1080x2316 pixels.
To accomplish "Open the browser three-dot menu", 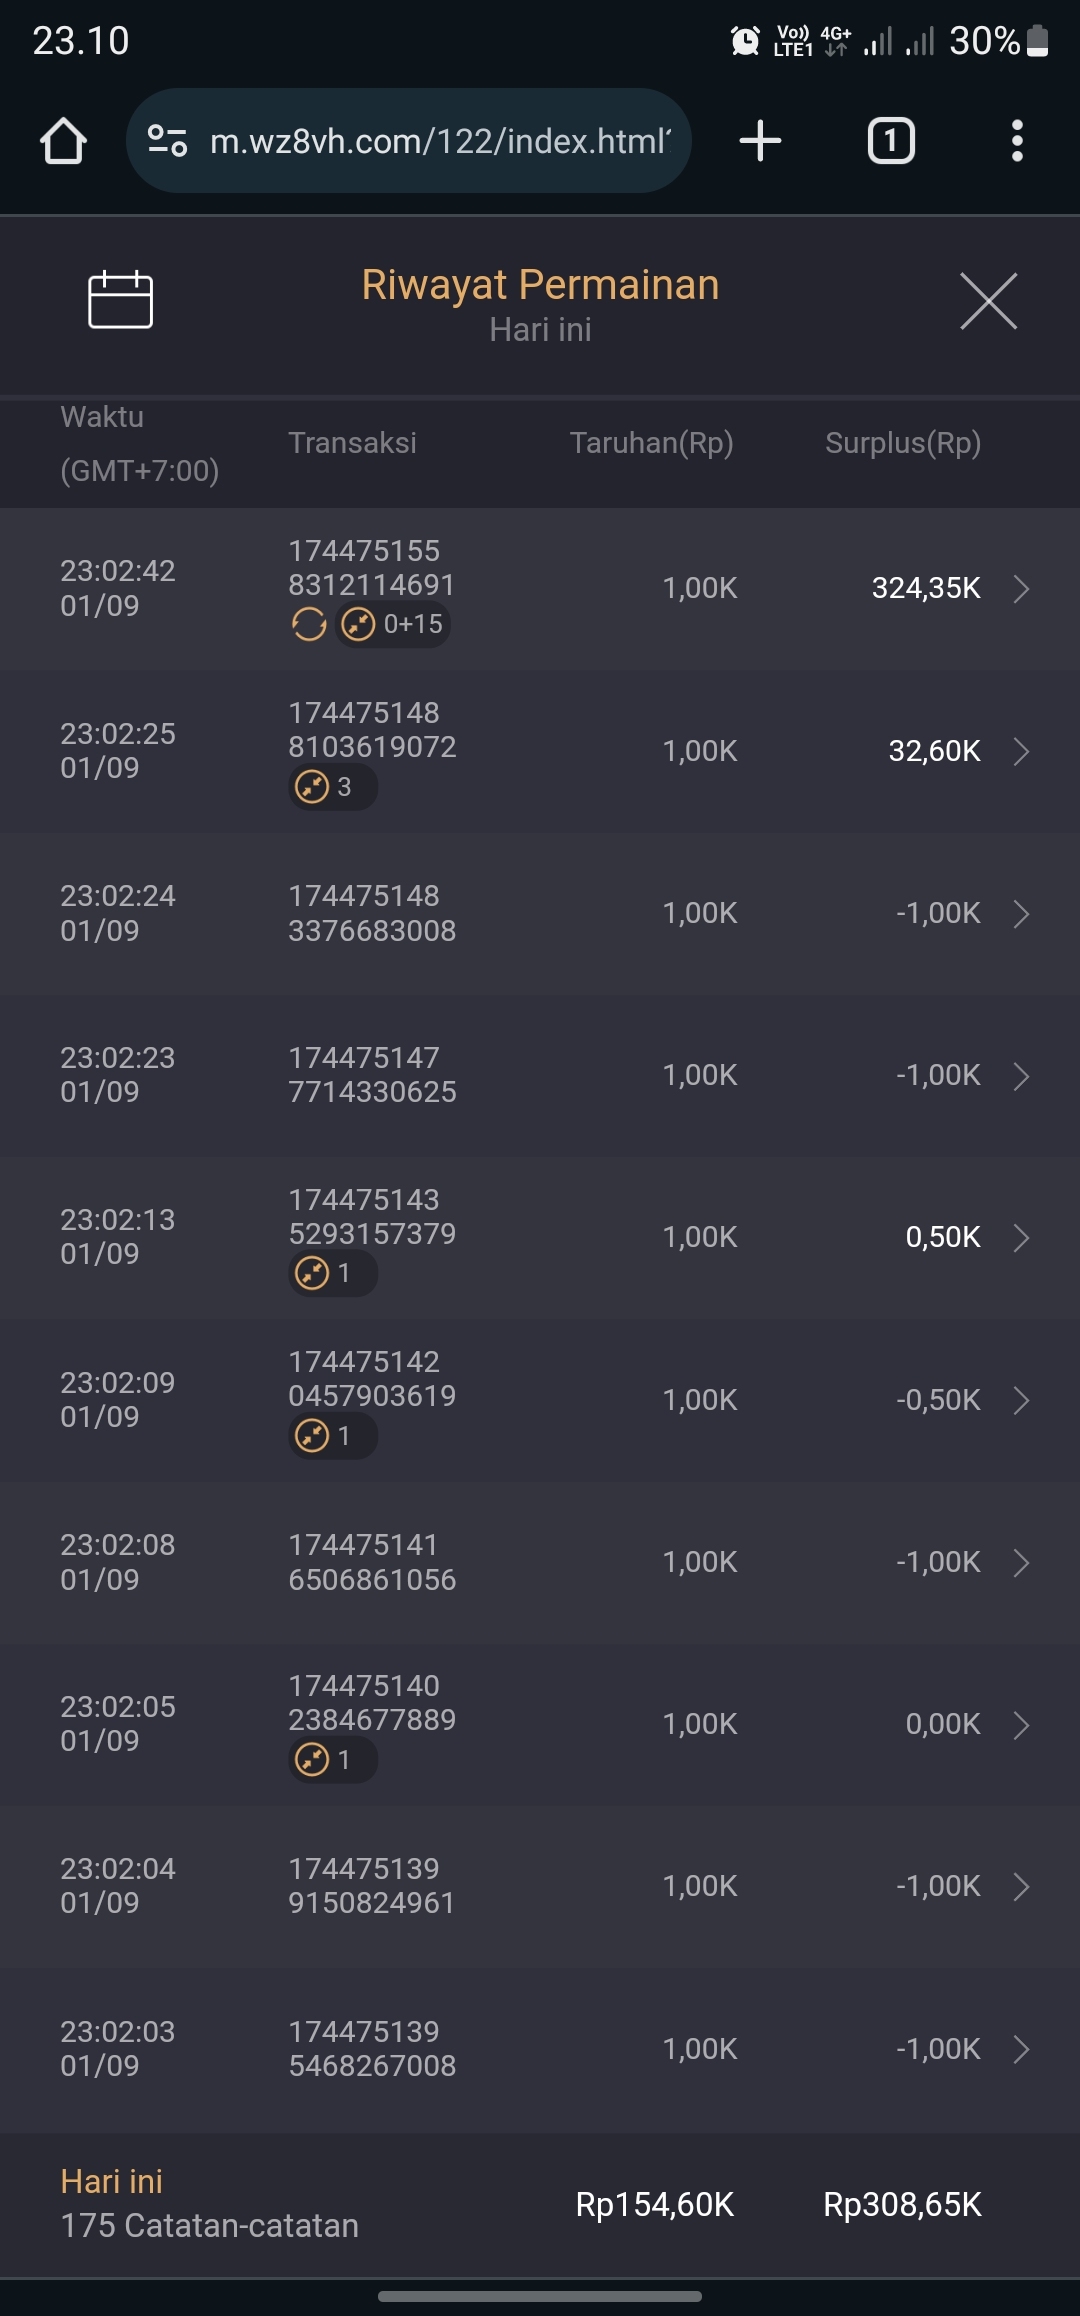I will click(x=1017, y=141).
